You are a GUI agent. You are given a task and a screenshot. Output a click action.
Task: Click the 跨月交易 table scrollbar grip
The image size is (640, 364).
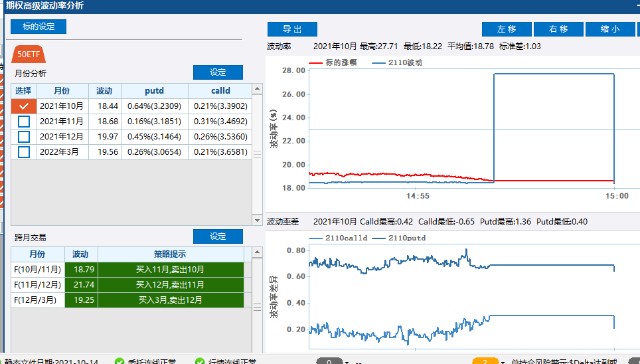point(257,308)
